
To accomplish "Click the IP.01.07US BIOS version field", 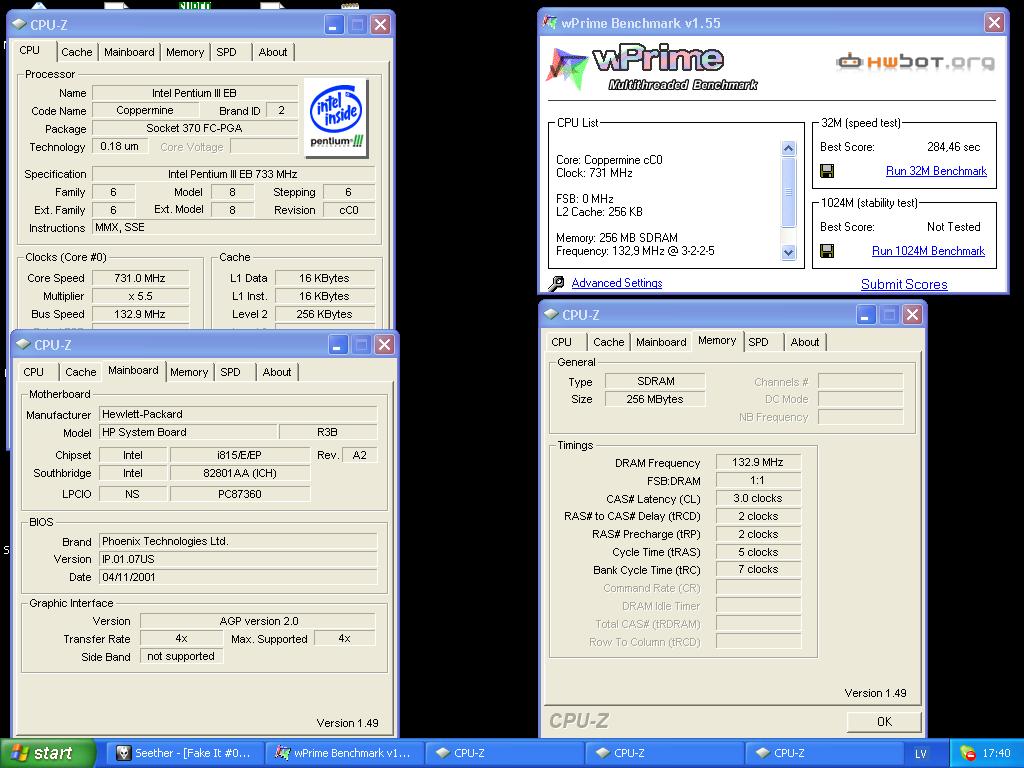I will click(238, 559).
